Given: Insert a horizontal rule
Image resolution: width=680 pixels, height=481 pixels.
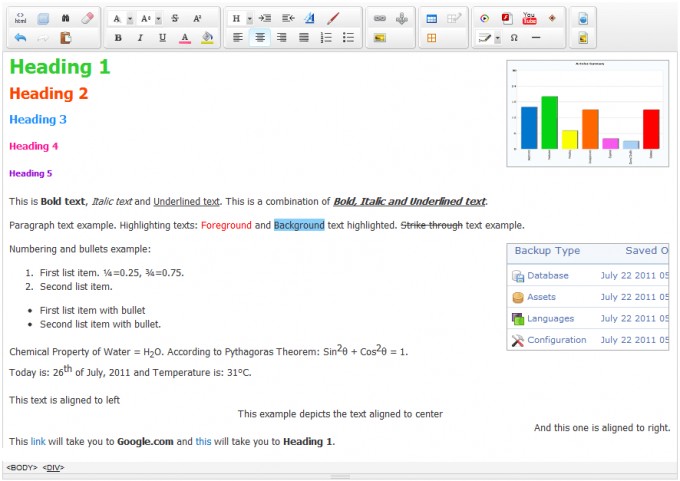Looking at the screenshot, I should click(x=536, y=38).
